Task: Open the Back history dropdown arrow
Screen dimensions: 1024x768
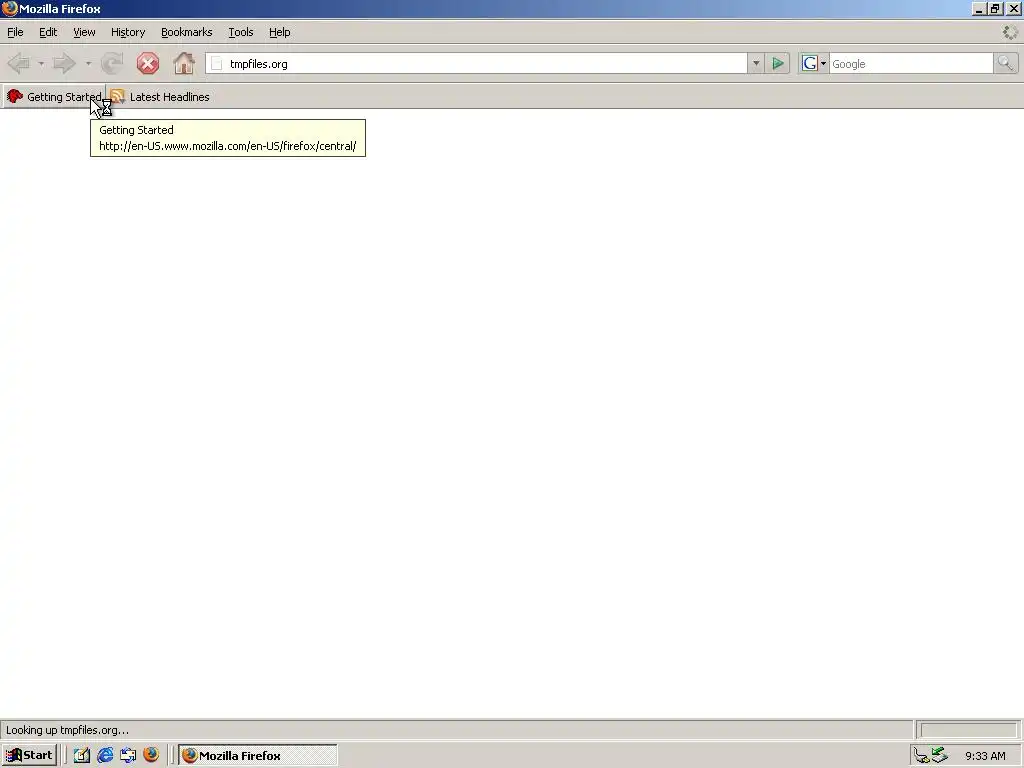Action: (40, 63)
